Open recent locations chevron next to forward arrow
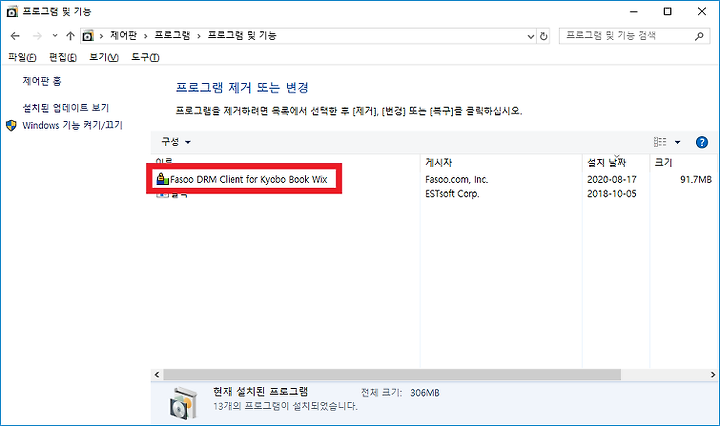 (55, 36)
